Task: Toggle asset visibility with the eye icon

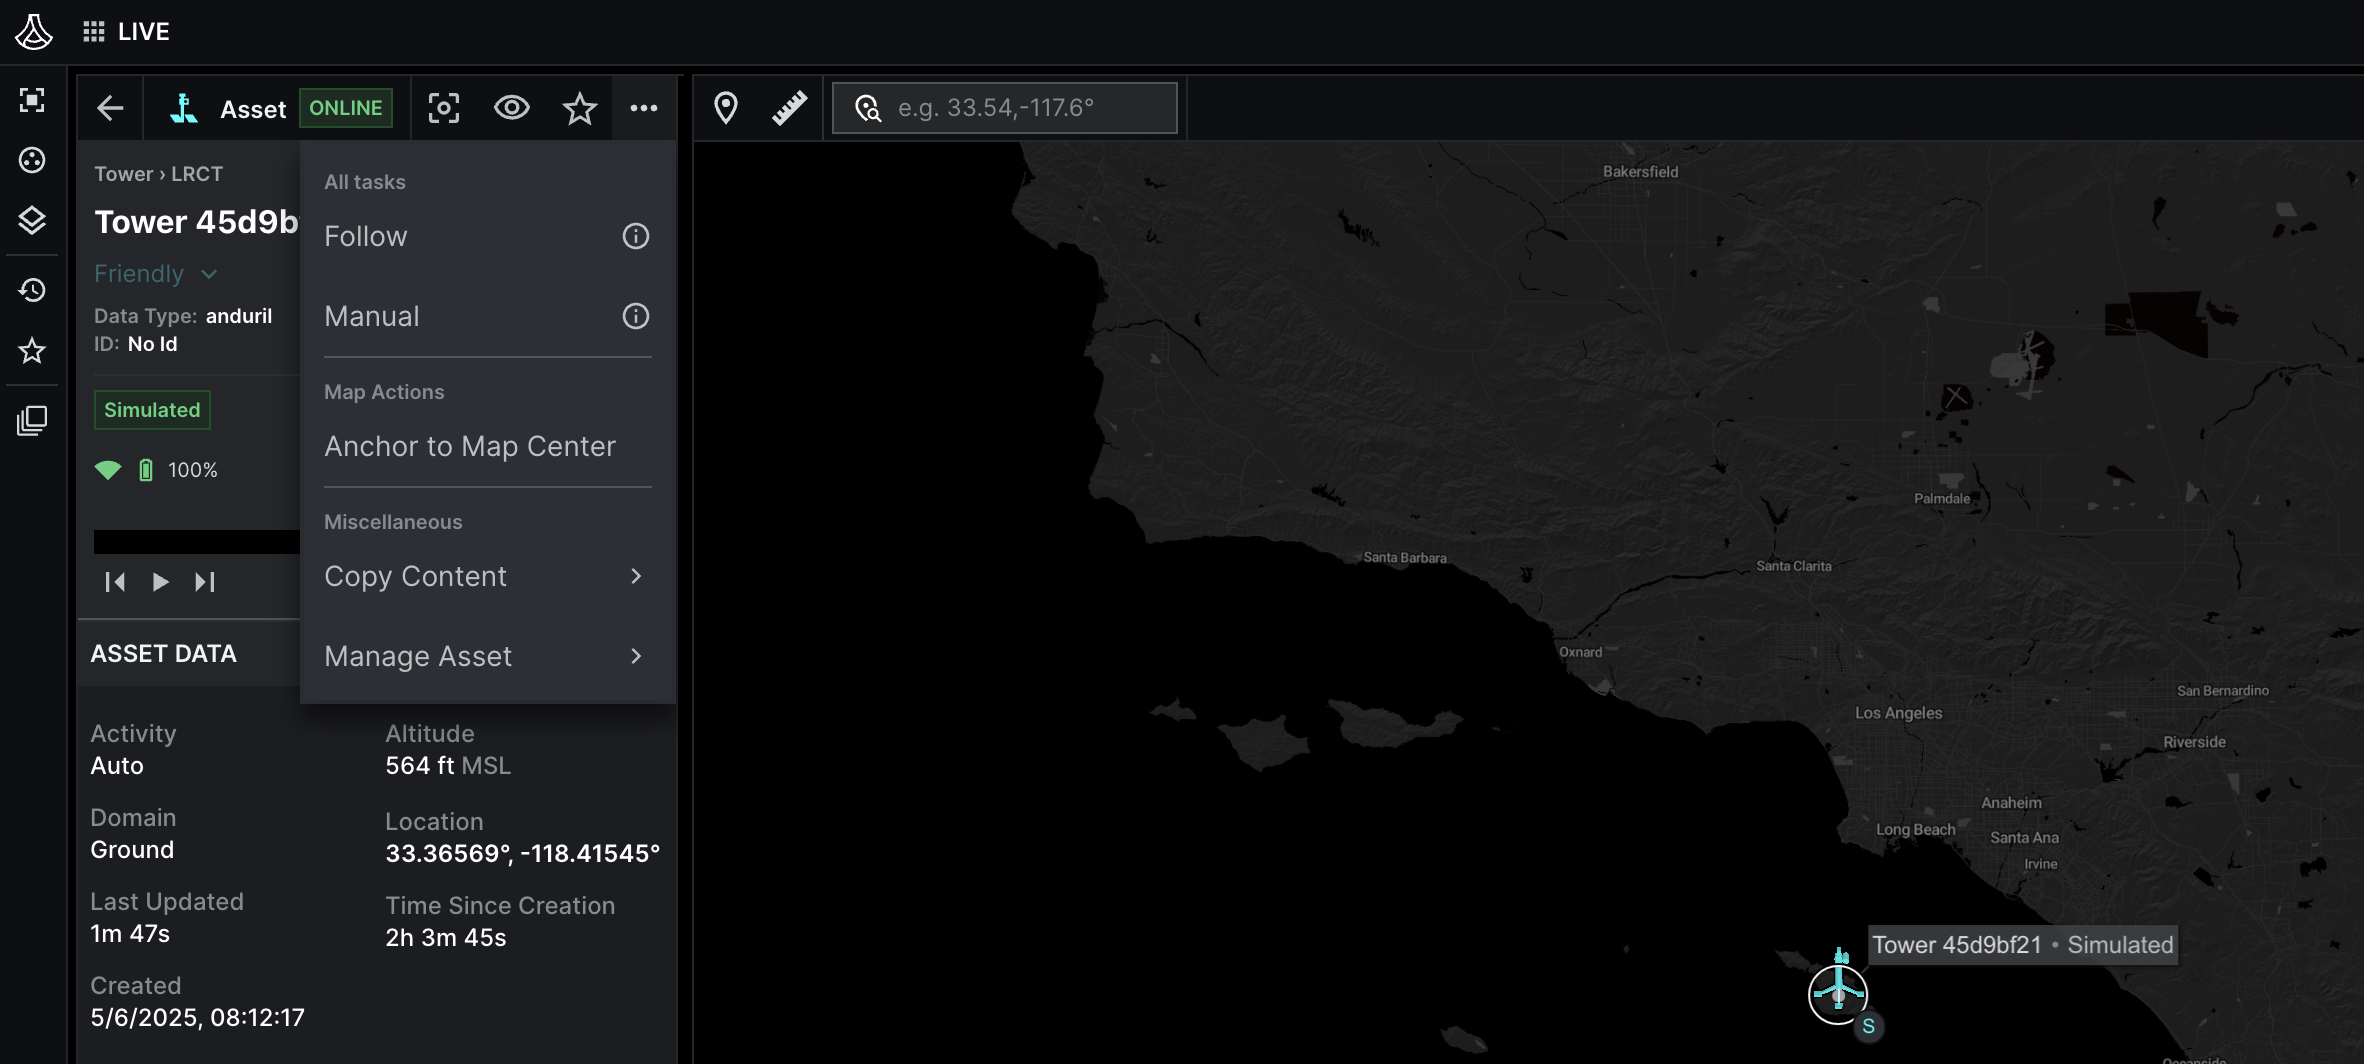Action: pyautogui.click(x=511, y=107)
